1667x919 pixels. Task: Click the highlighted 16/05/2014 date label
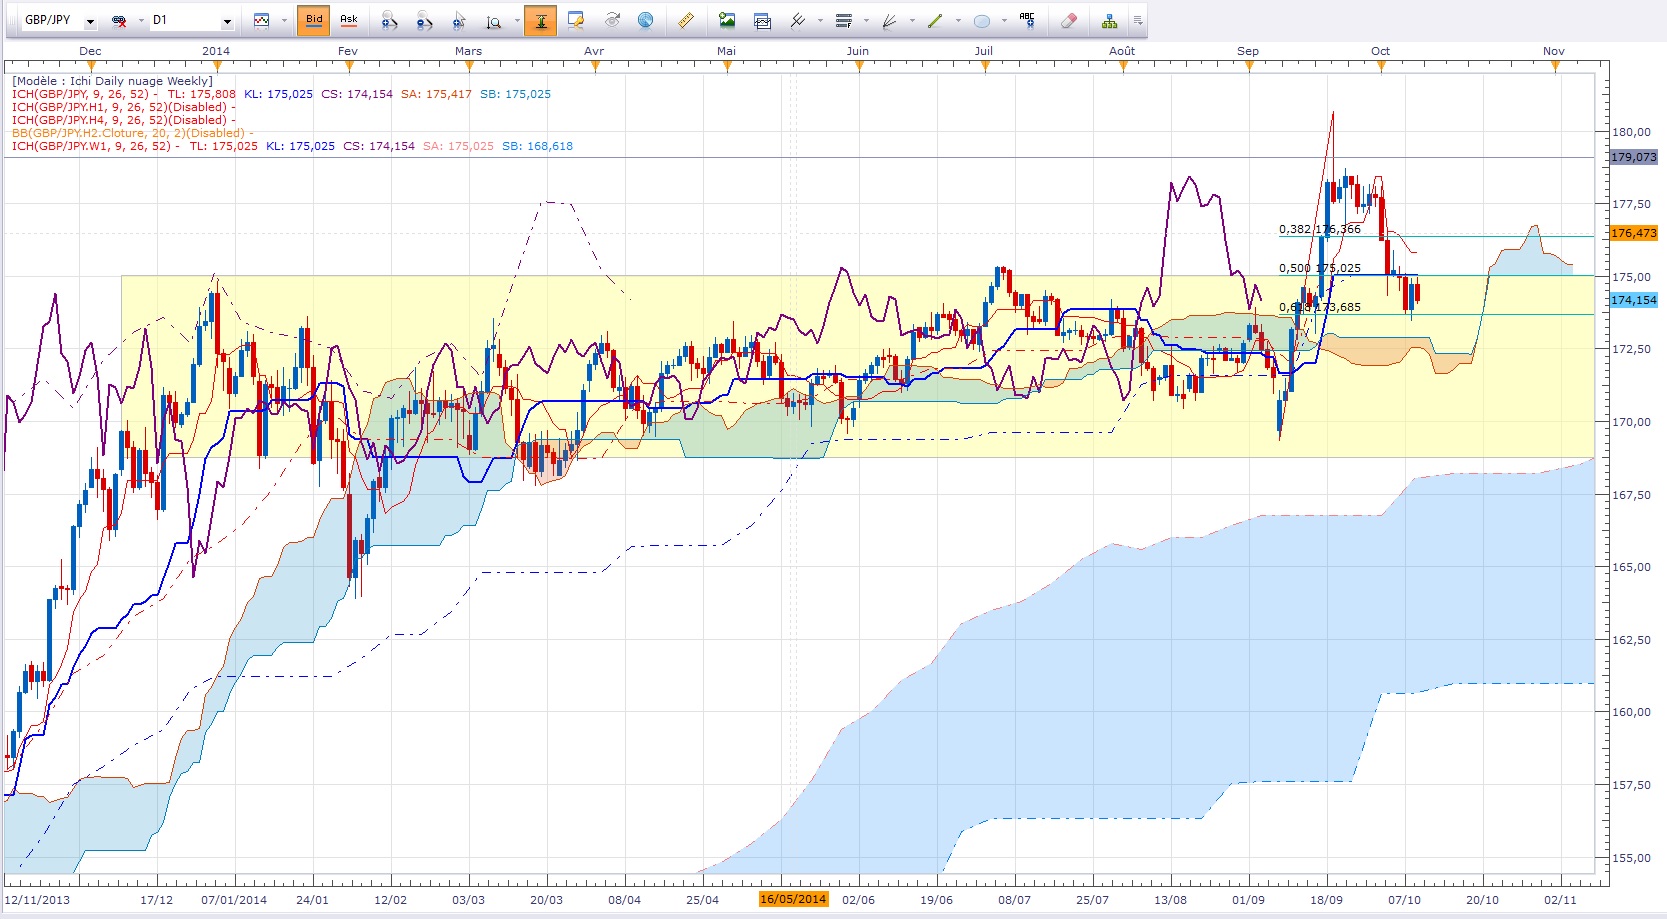[x=794, y=899]
